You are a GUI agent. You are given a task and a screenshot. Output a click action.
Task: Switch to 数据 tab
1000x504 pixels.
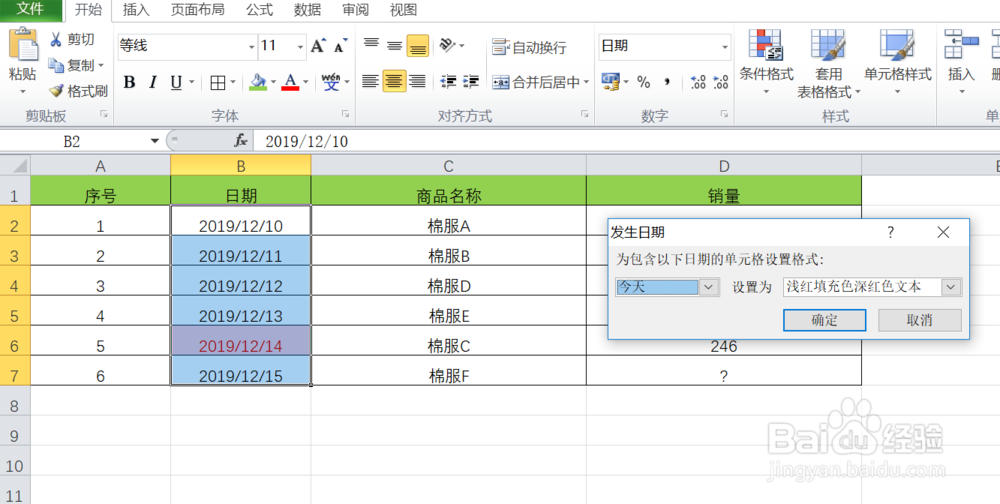pyautogui.click(x=307, y=10)
